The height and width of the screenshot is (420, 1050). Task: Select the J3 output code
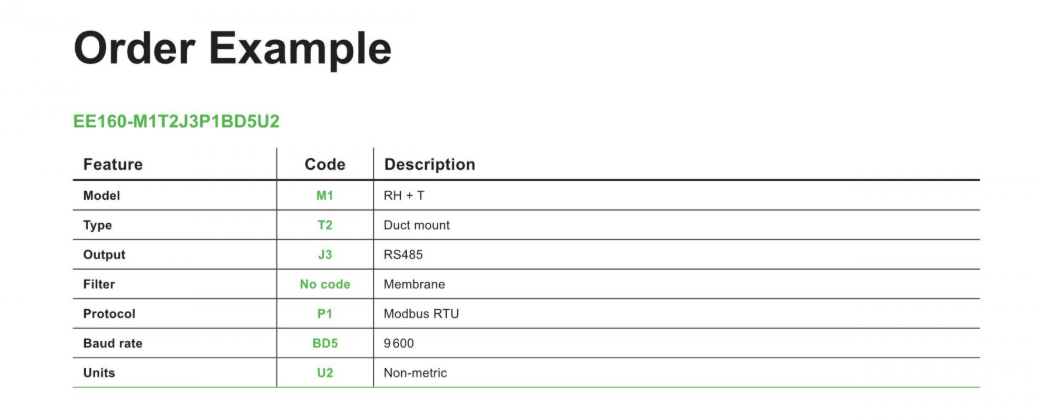[x=325, y=255]
